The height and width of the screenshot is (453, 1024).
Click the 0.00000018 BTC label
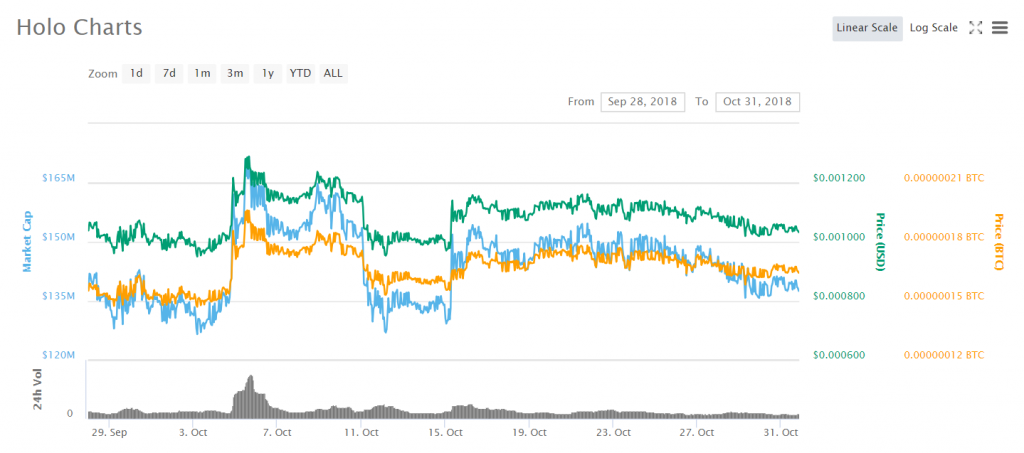pyautogui.click(x=944, y=237)
